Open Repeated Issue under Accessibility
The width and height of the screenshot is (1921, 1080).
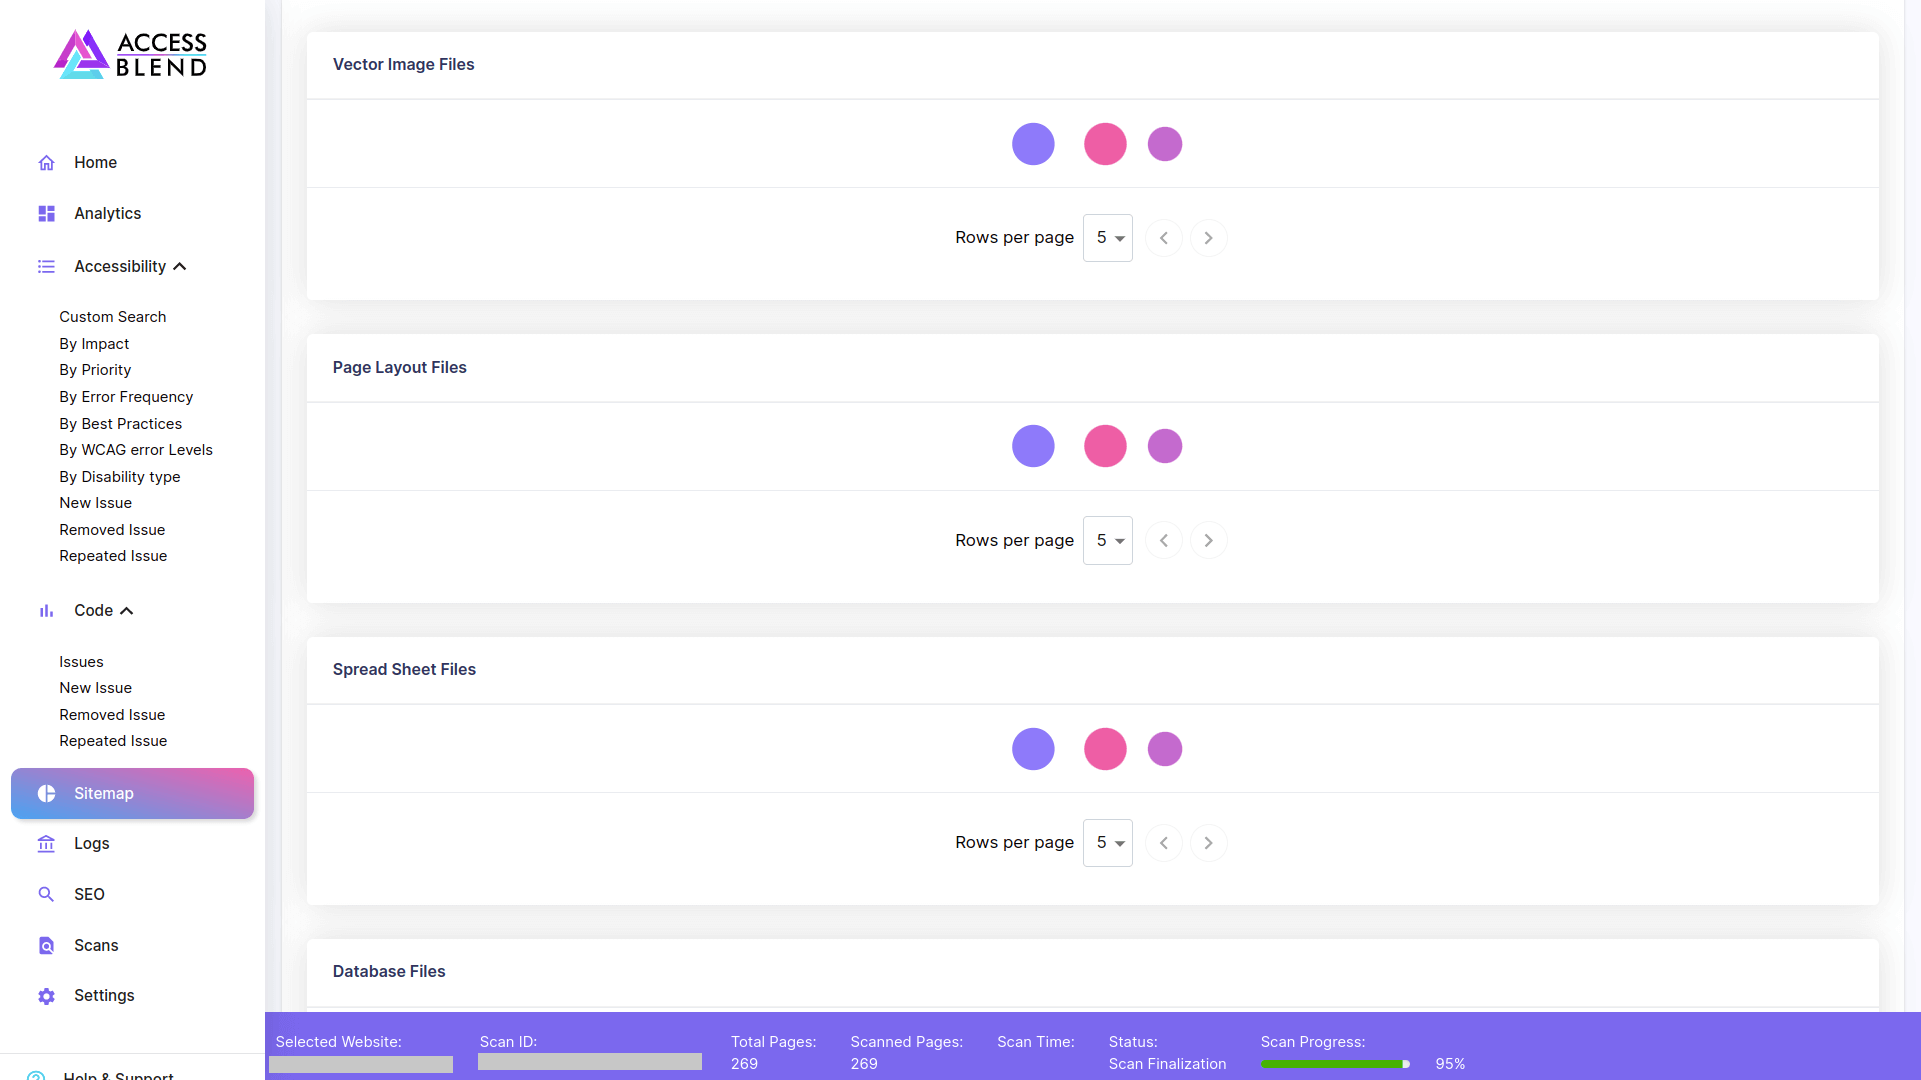113,556
